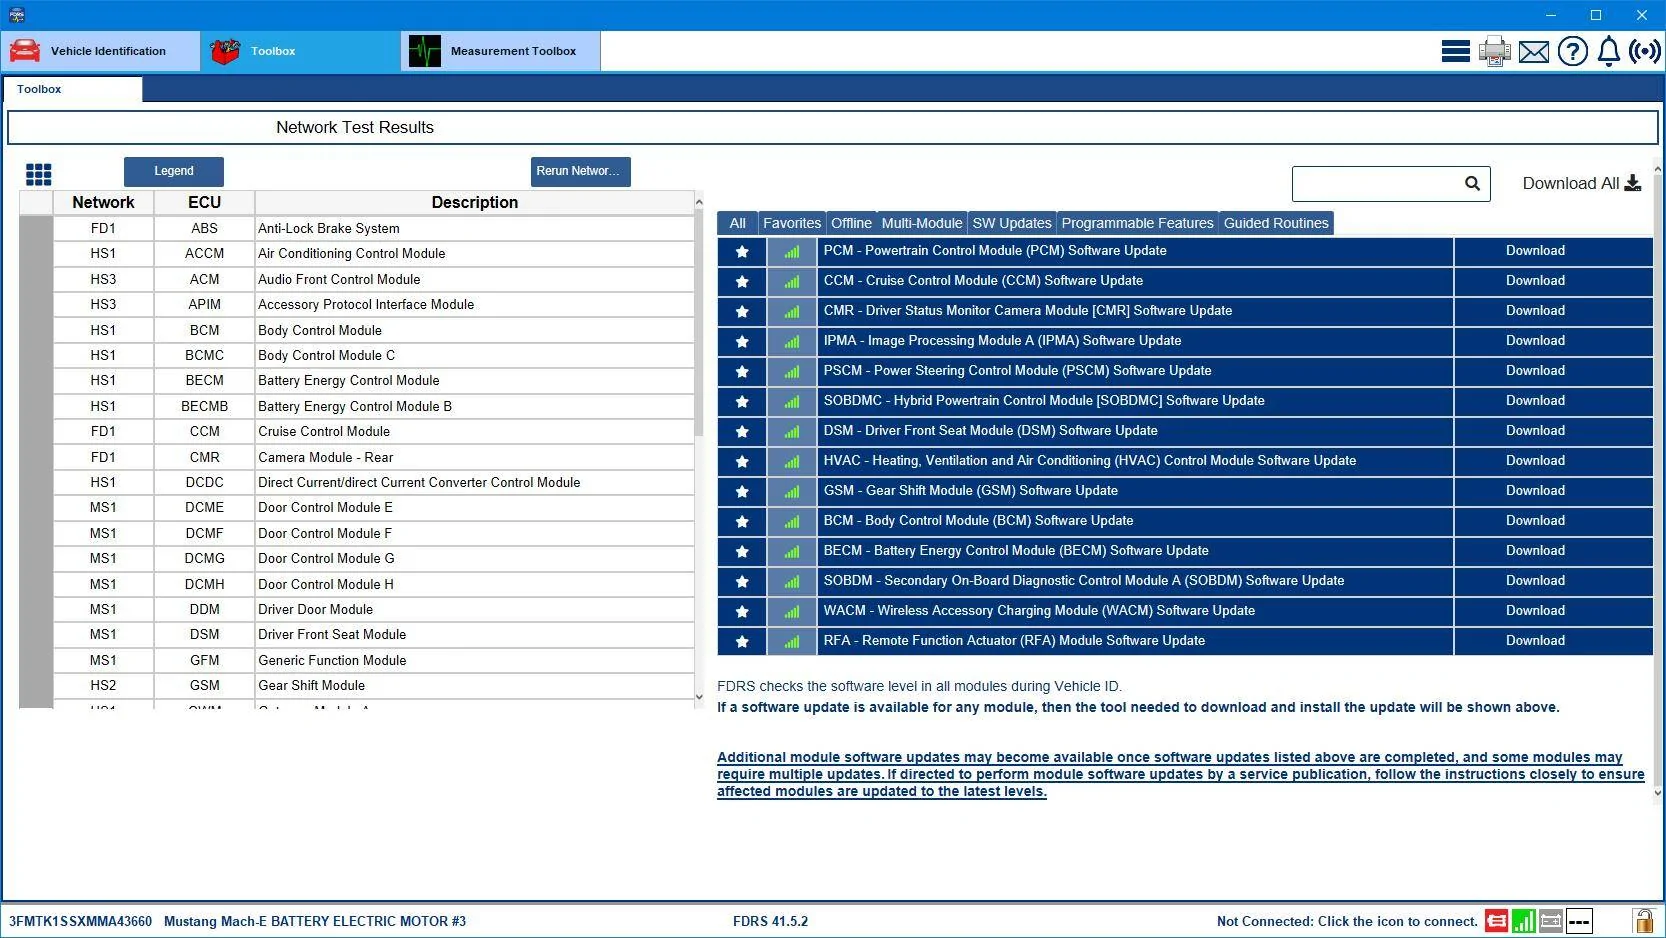Switch to the Favorites filter tab
Viewport: 1666px width, 938px height.
point(792,223)
